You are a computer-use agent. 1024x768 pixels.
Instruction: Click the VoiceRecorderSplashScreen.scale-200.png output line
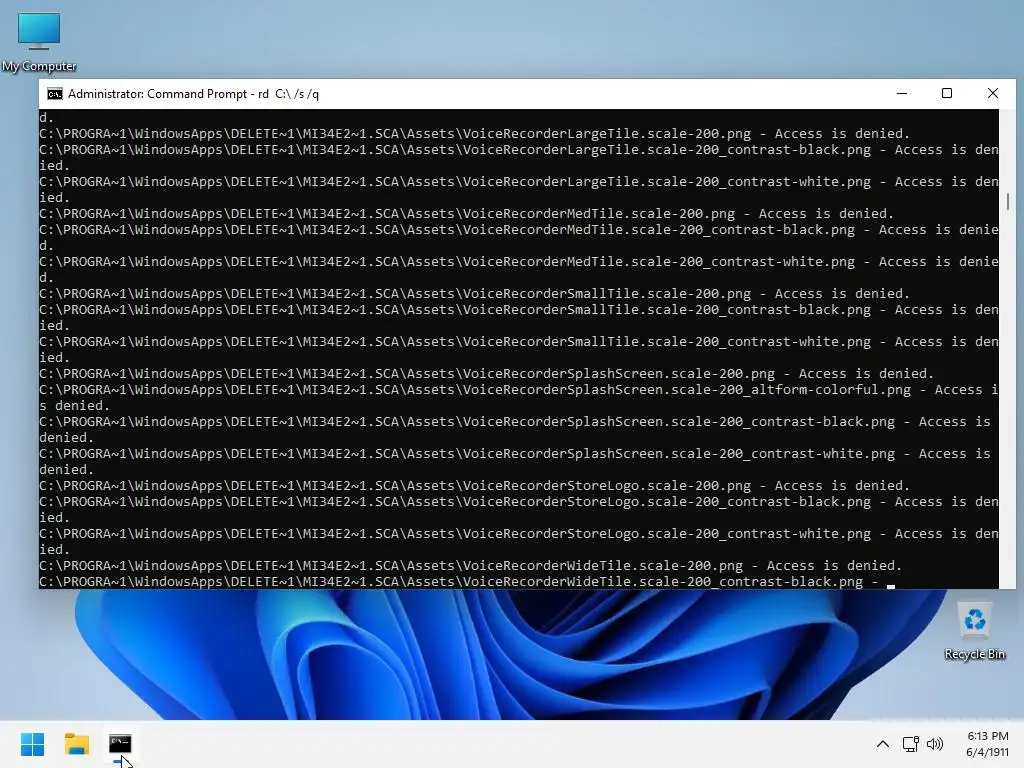click(x=487, y=374)
